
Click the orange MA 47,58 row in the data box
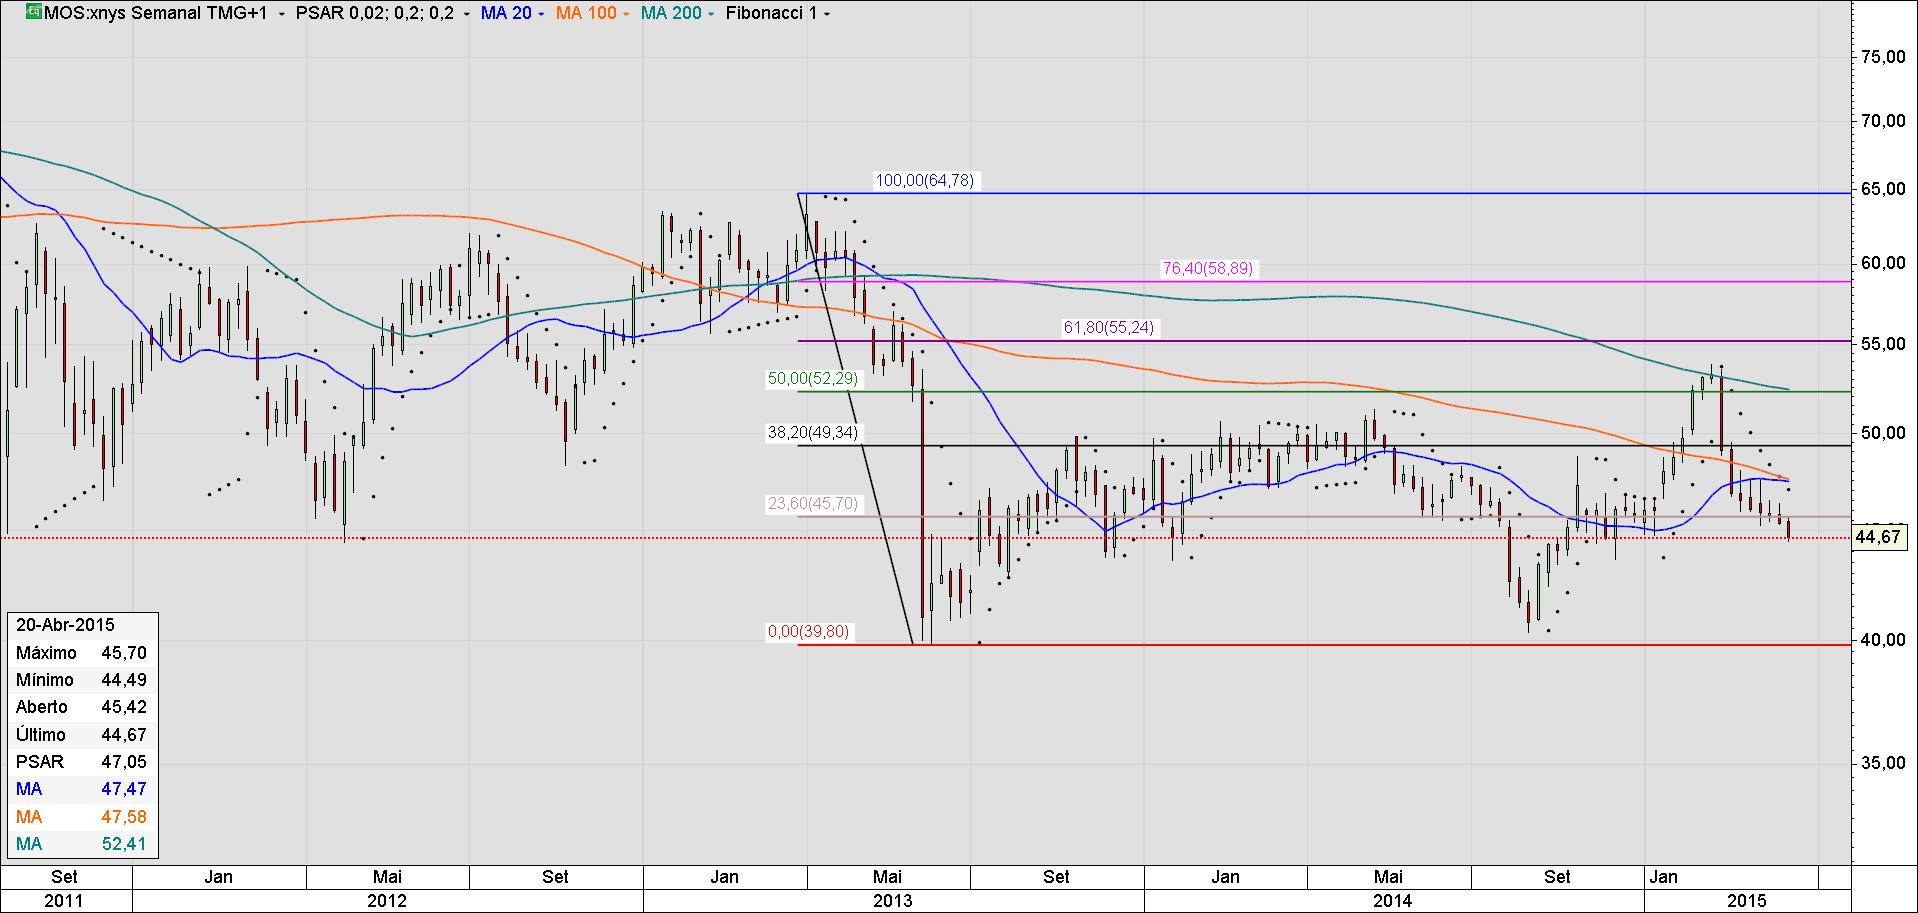click(x=82, y=817)
